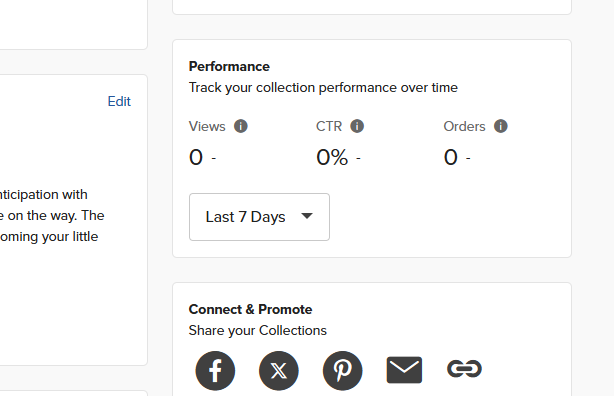Click the Connect & Promote heading
This screenshot has height=396, width=614.
point(250,309)
